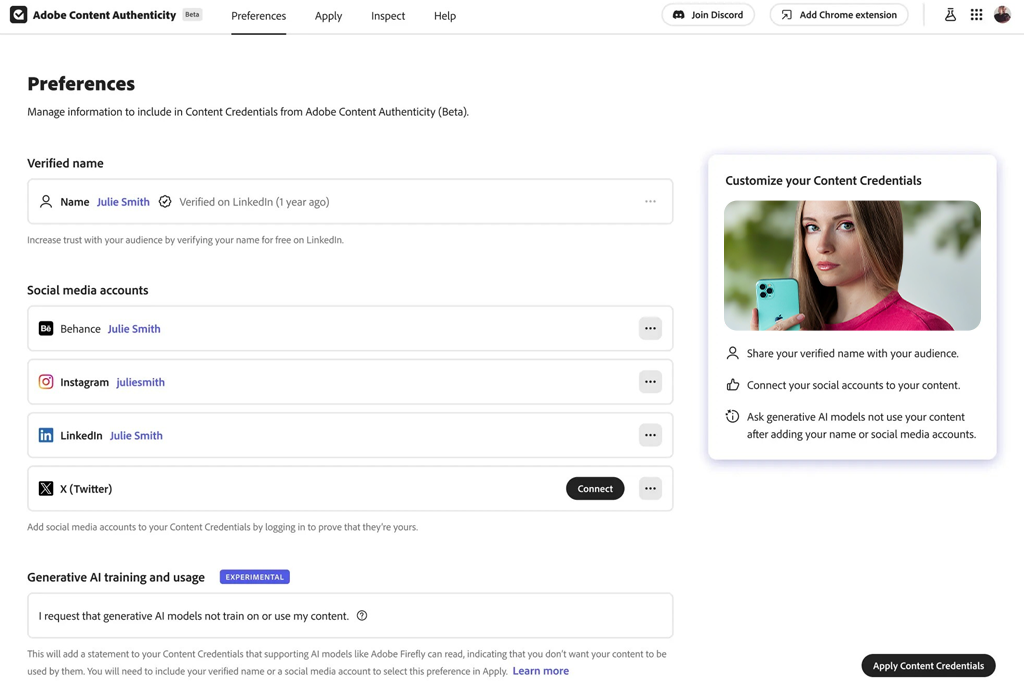Click the Verified on LinkedIn (1 year ago) text
This screenshot has height=683, width=1024.
coord(254,202)
